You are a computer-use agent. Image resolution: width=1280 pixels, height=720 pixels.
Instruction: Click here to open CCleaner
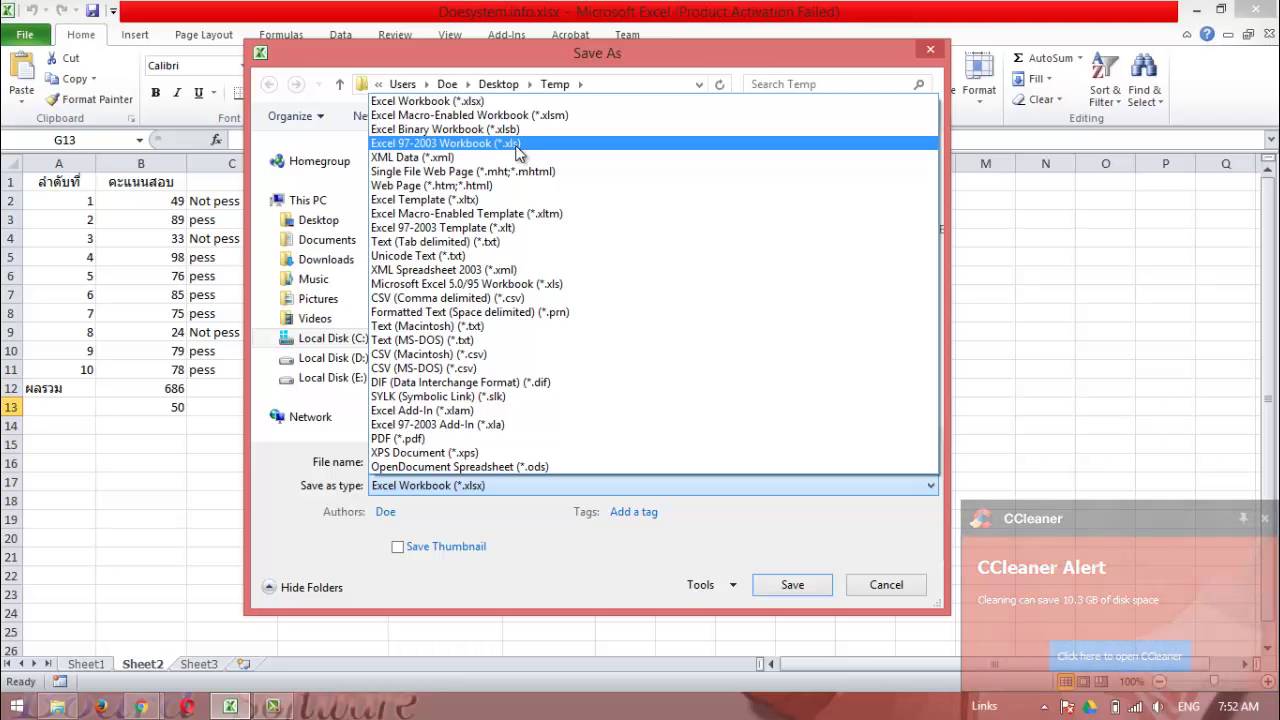point(1119,656)
